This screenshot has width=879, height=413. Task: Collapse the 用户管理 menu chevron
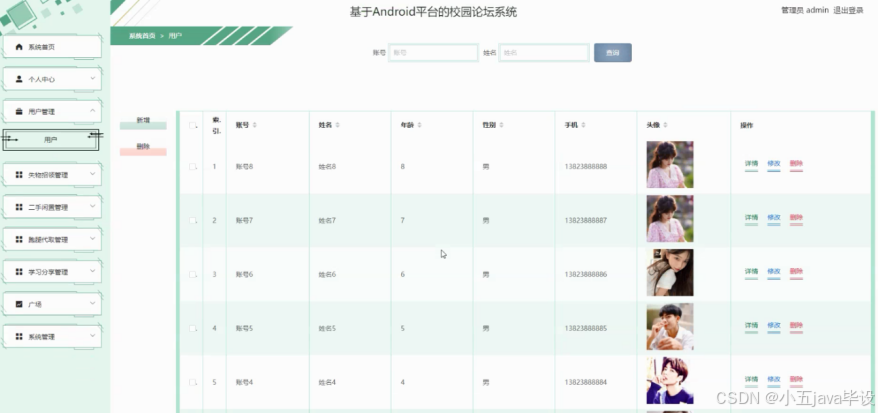tap(93, 111)
